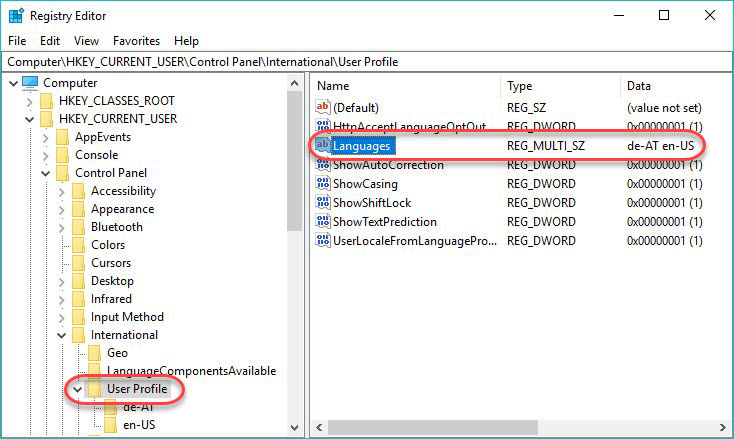Screen dimensions: 734x439
Task: Click the HKEY_CURRENT_USER folder icon
Action: (47, 119)
